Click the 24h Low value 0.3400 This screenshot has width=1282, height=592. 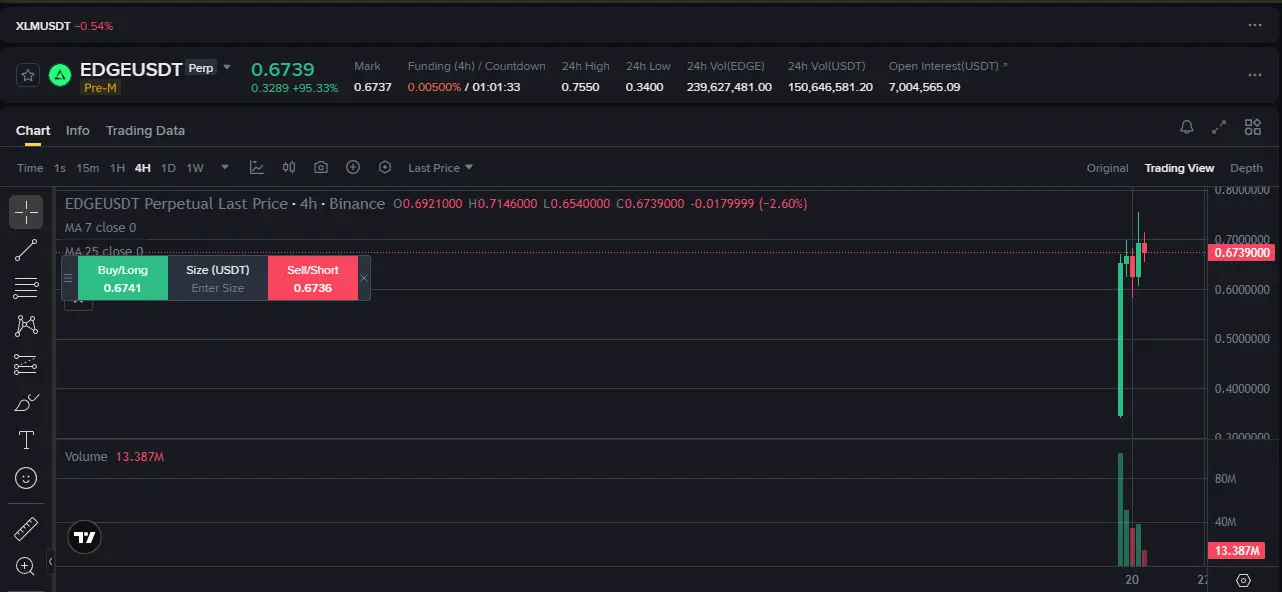[x=645, y=87]
